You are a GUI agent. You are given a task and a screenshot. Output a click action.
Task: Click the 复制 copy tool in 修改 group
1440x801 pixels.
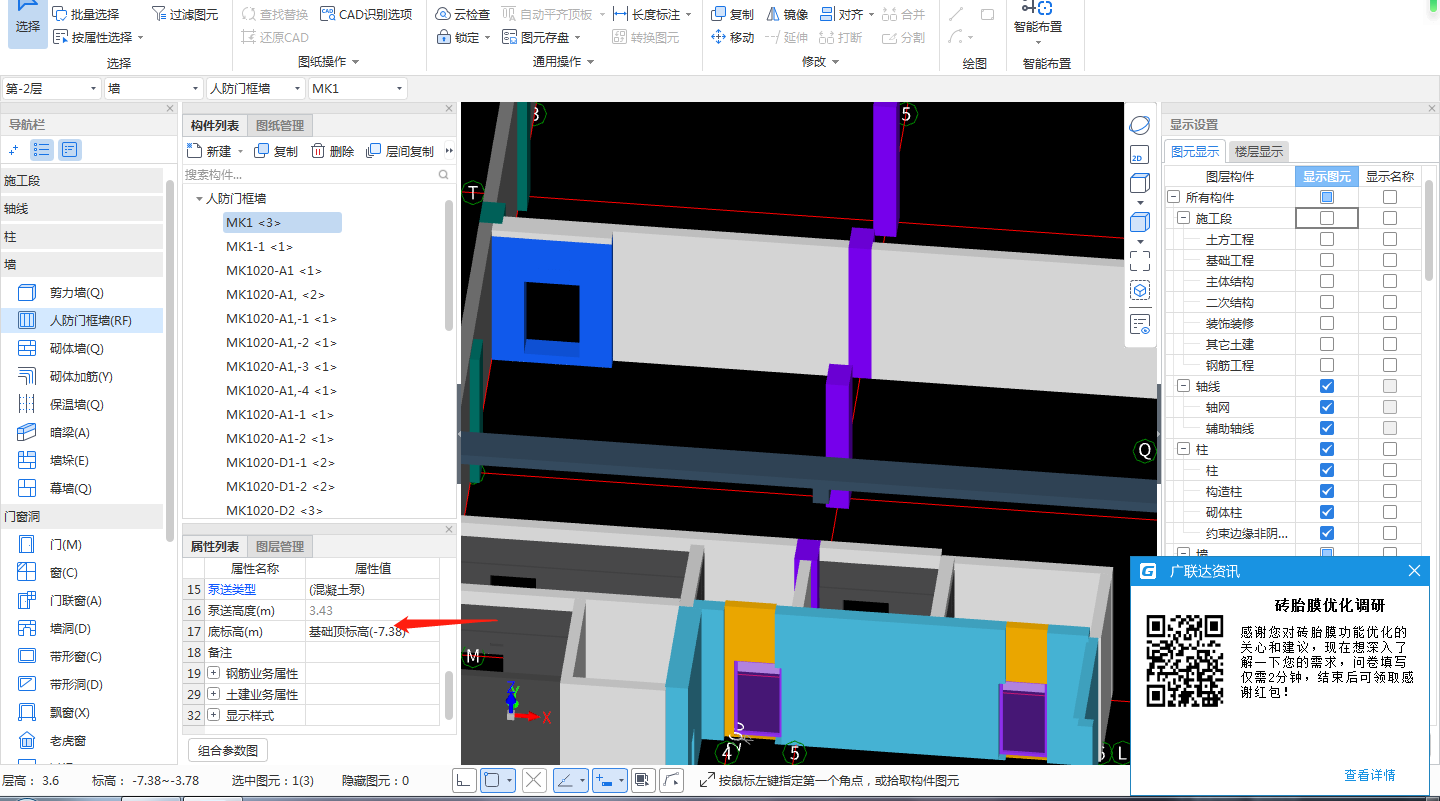[x=733, y=14]
